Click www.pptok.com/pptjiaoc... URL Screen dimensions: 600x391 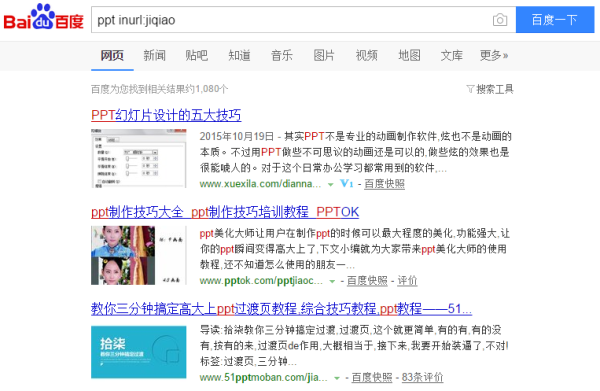pyautogui.click(x=261, y=281)
